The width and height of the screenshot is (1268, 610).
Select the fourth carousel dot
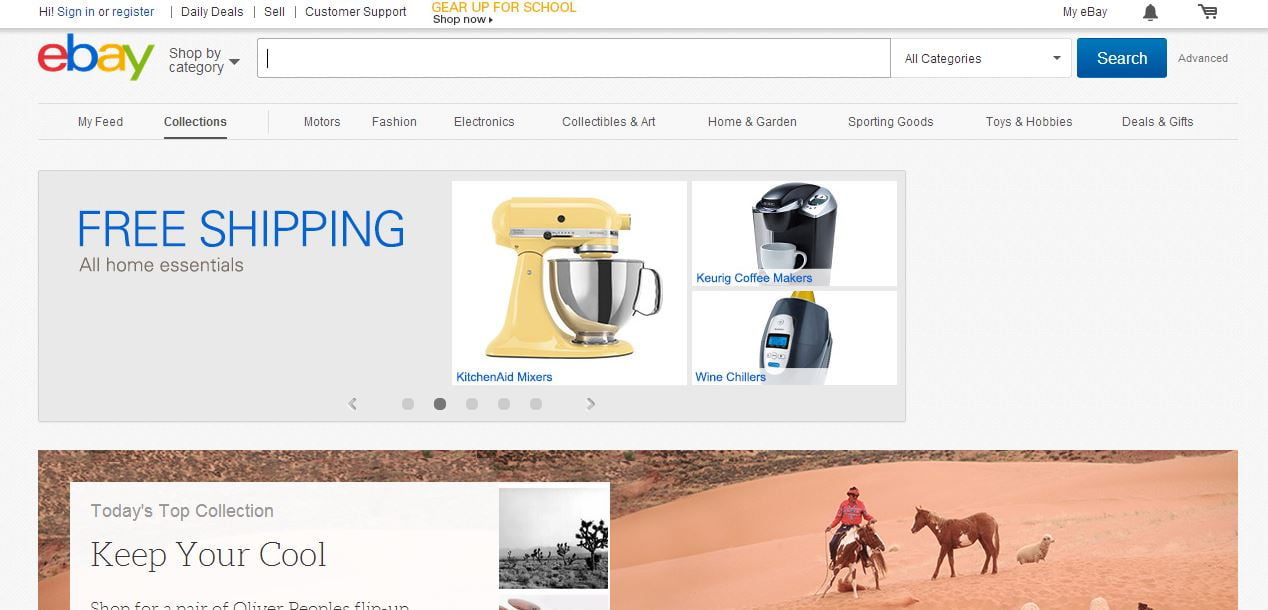[504, 404]
